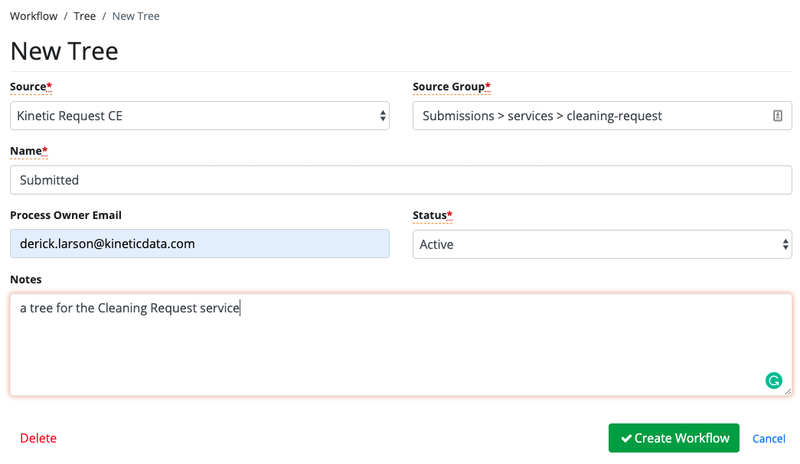Click the Create Workflow button
Image resolution: width=800 pixels, height=464 pixels.
(x=673, y=438)
